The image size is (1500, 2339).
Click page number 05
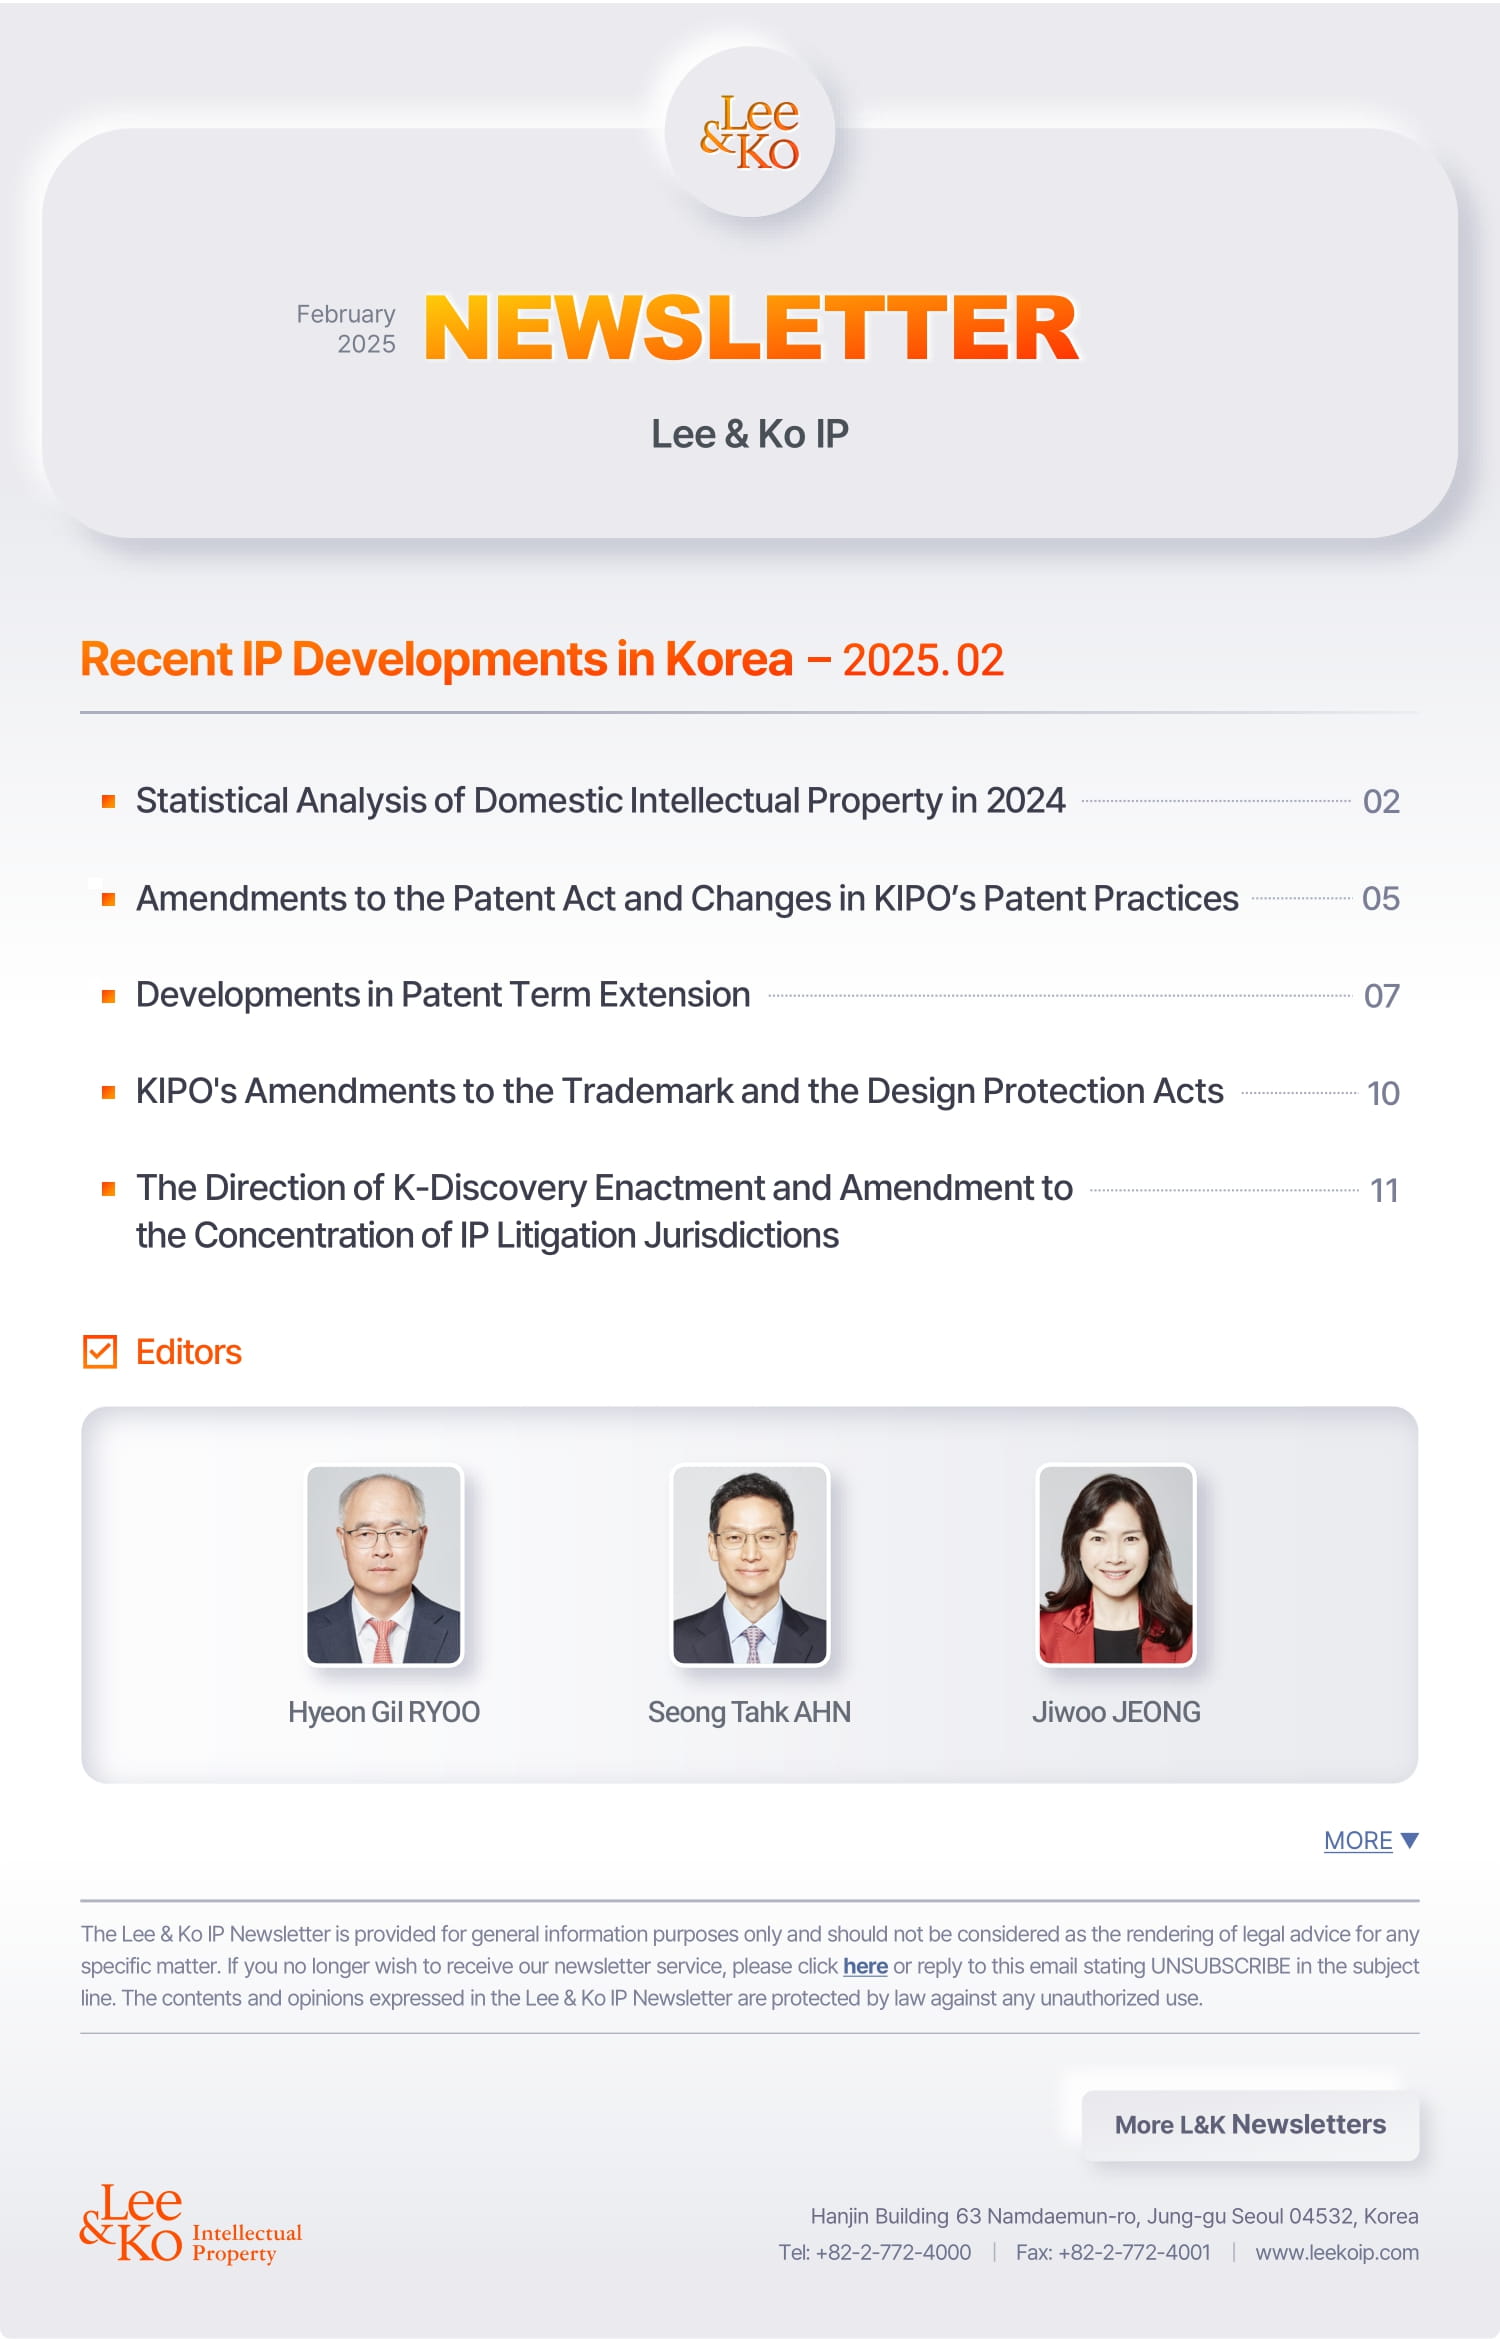coord(1381,898)
